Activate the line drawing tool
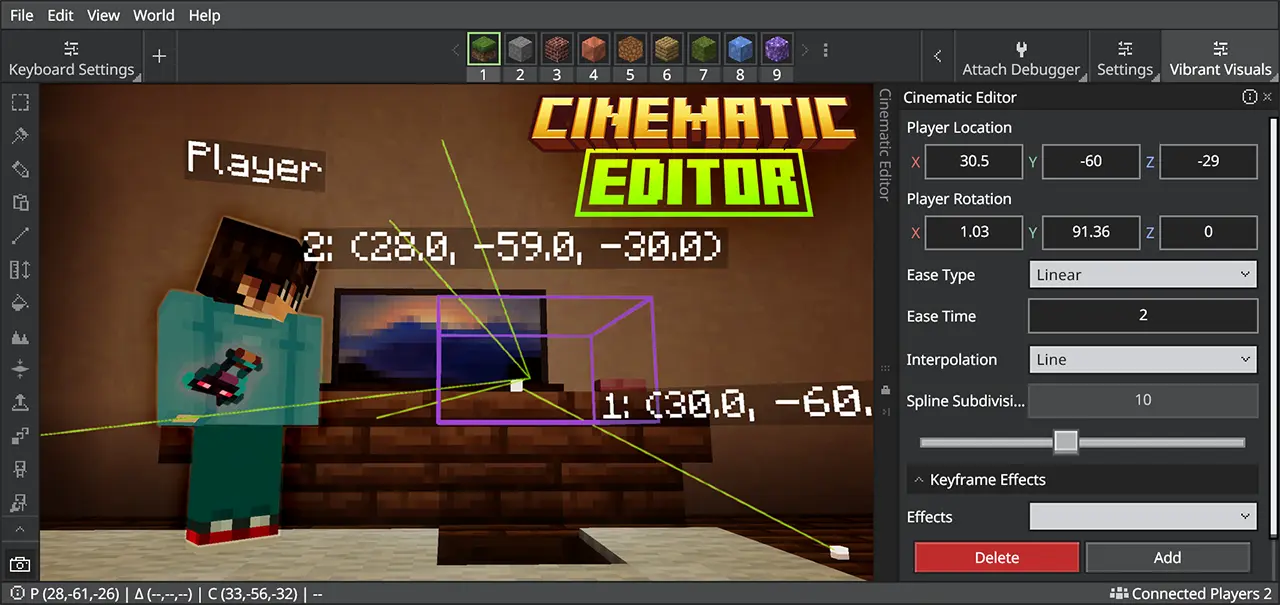 click(20, 236)
